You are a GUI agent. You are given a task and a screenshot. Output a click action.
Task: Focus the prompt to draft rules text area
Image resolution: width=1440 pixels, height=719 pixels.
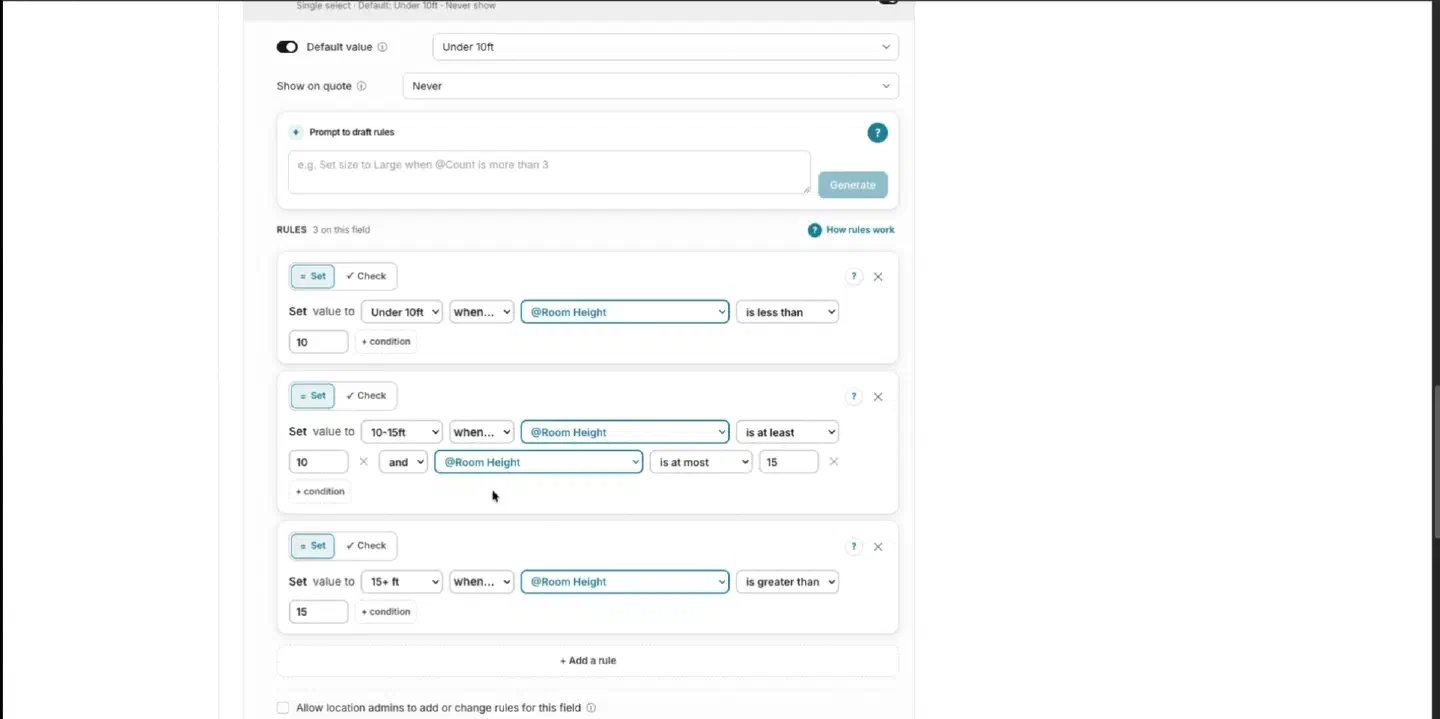tap(549, 172)
